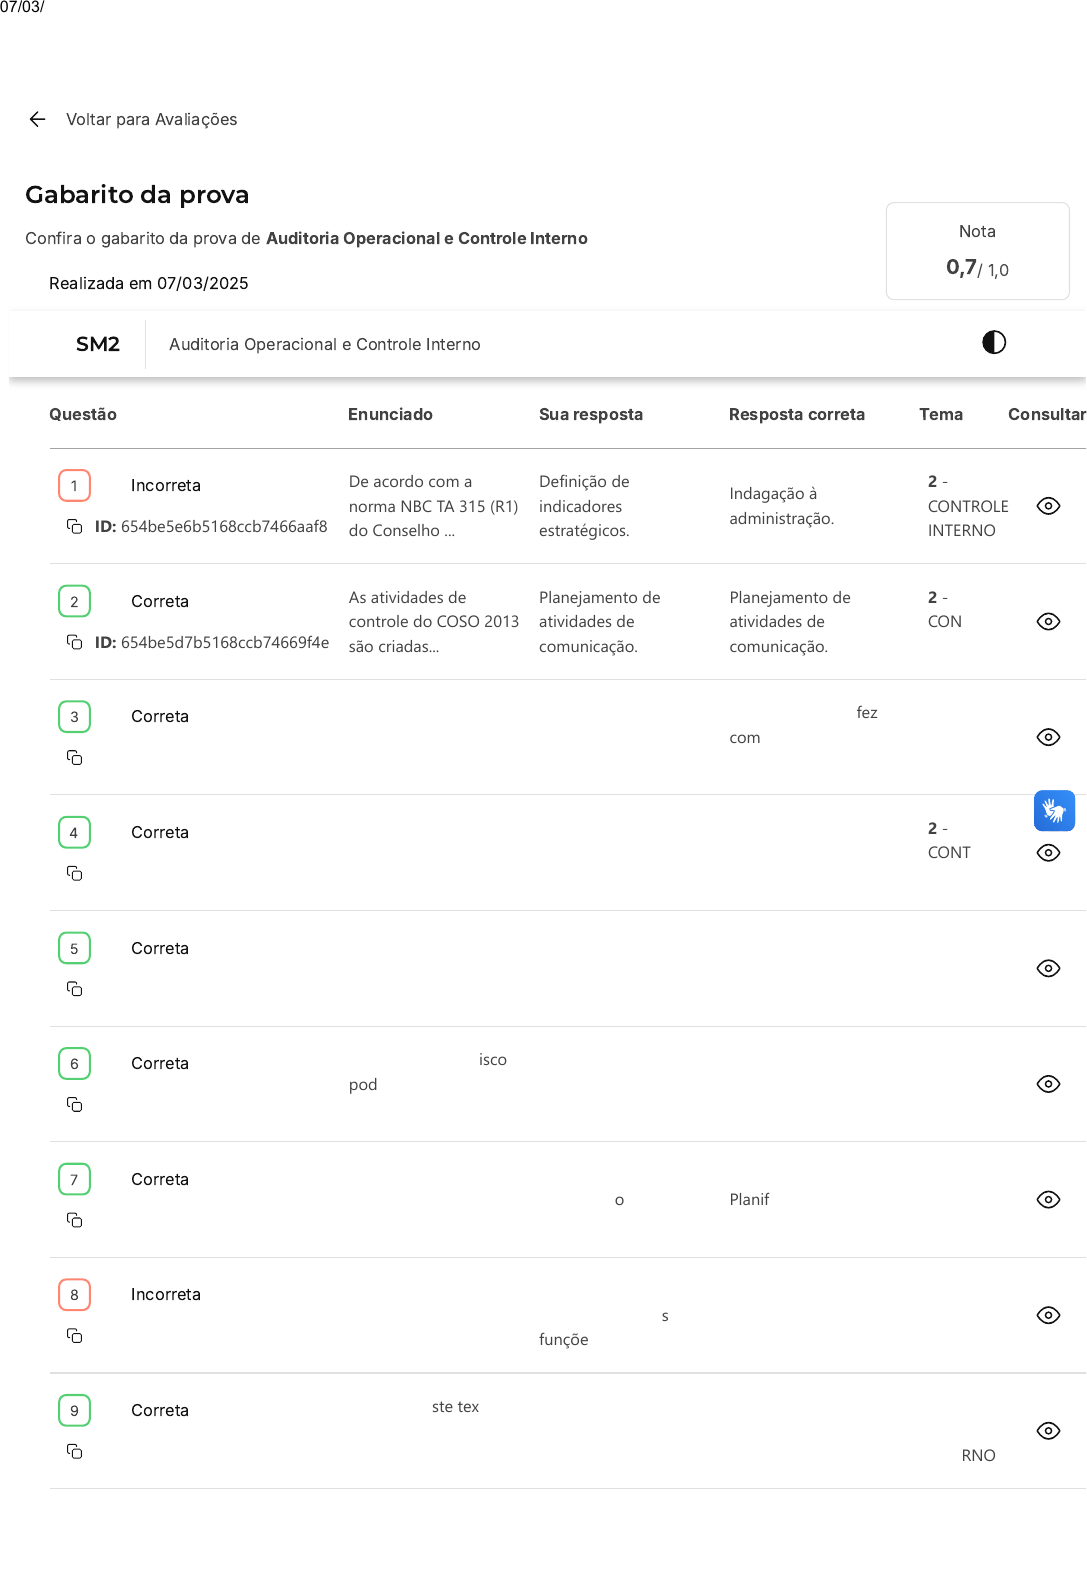
Task: Click the back arrow icon
Action: pos(38,120)
